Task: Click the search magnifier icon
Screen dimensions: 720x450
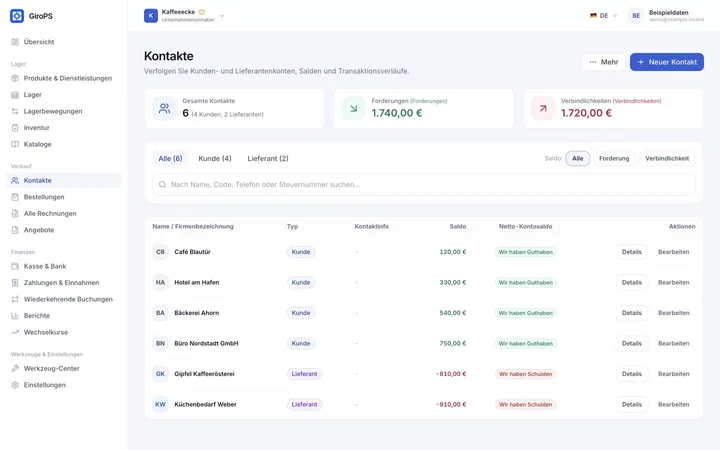Action: point(162,185)
